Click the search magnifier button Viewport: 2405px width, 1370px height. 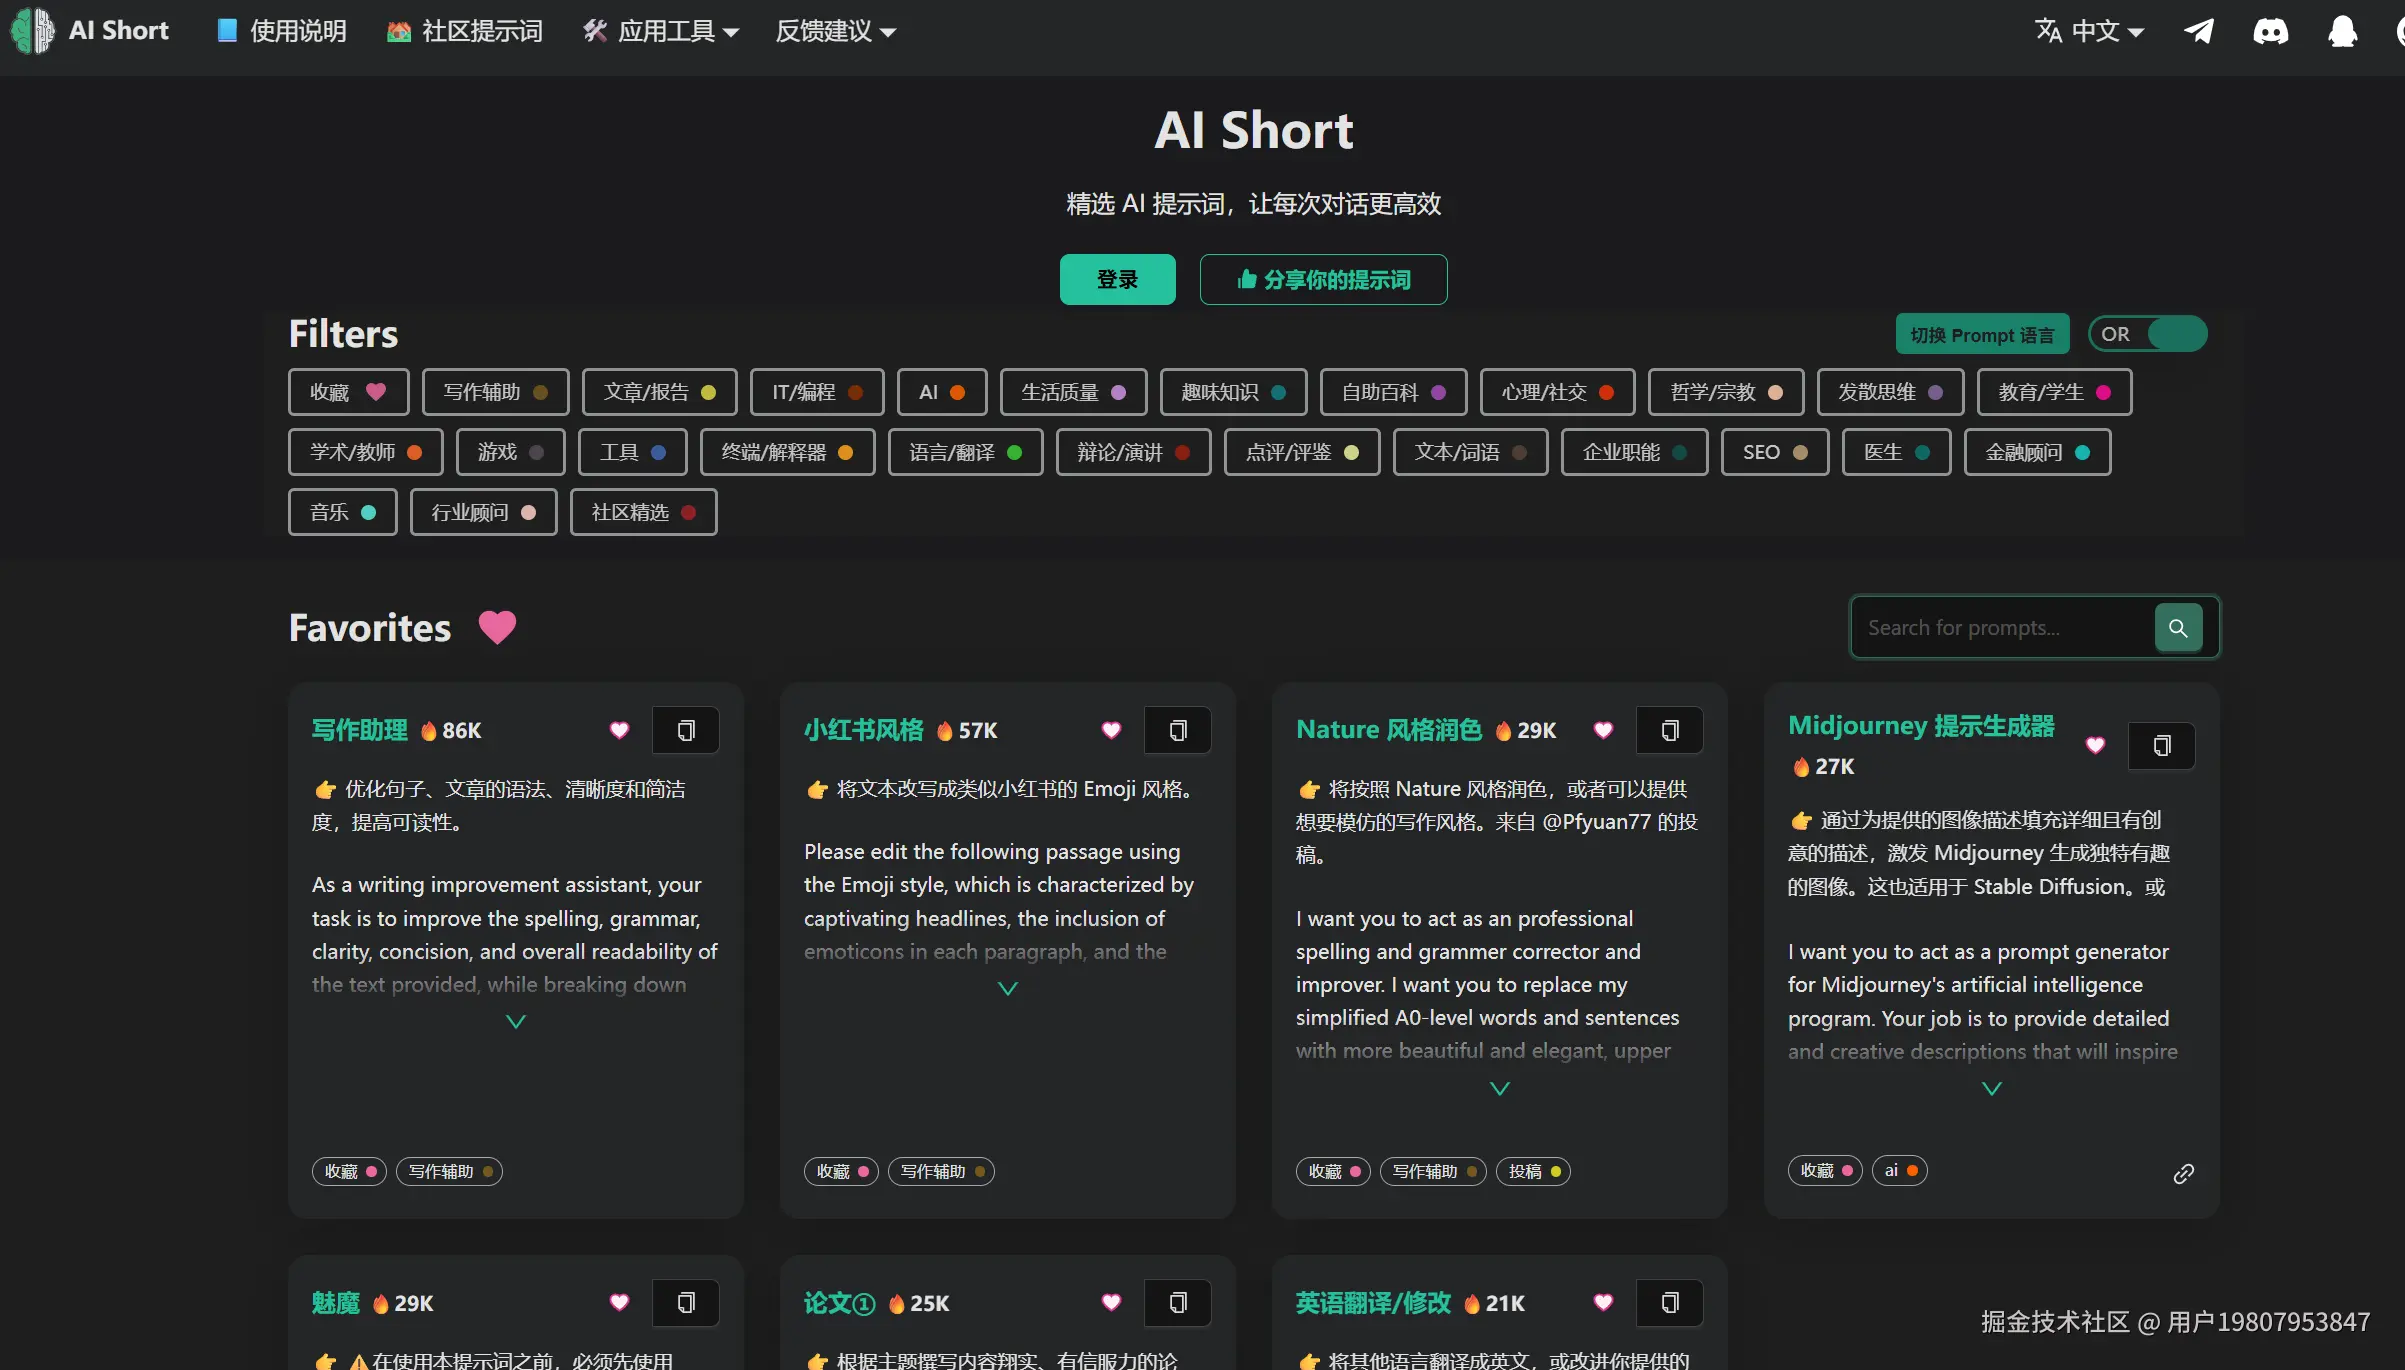pyautogui.click(x=2178, y=628)
